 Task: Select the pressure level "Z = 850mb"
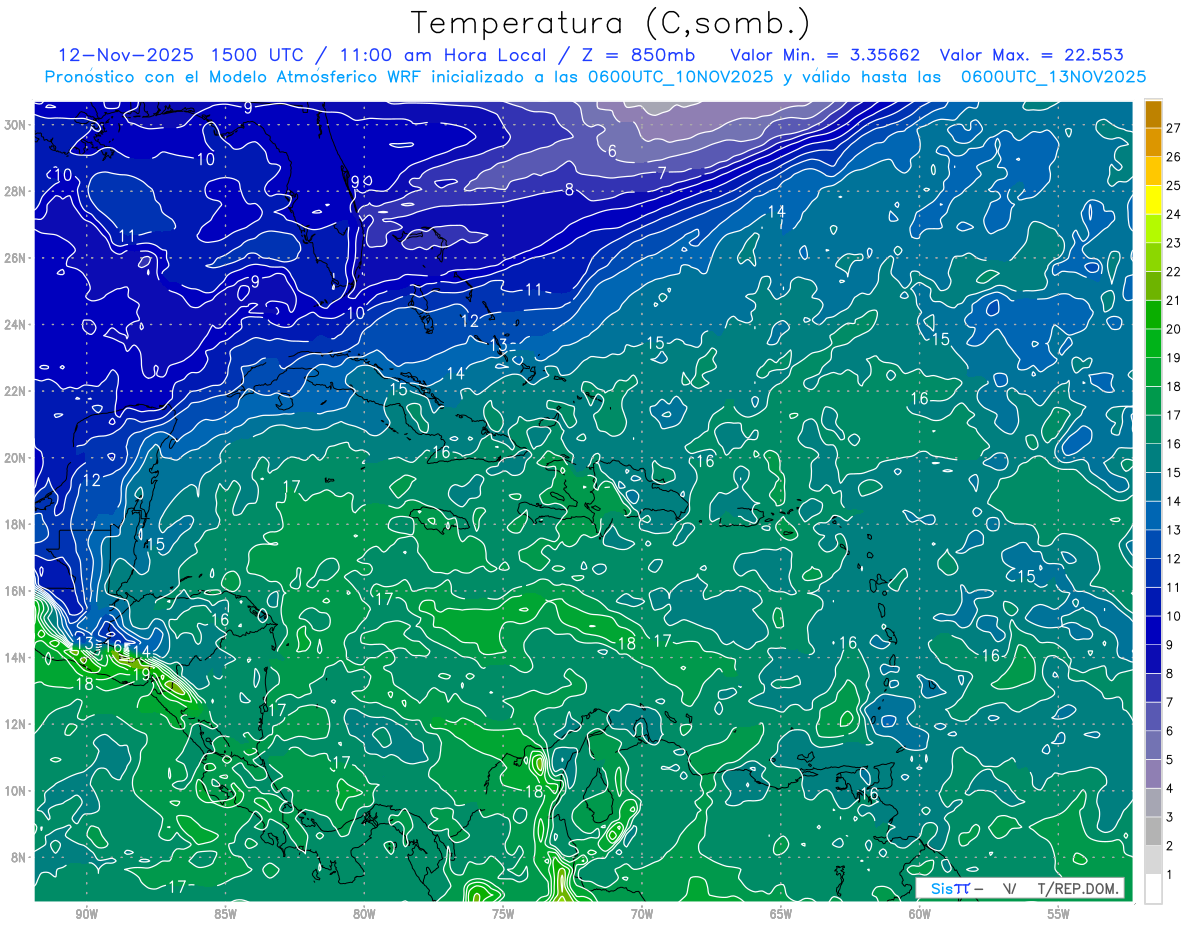pos(640,55)
